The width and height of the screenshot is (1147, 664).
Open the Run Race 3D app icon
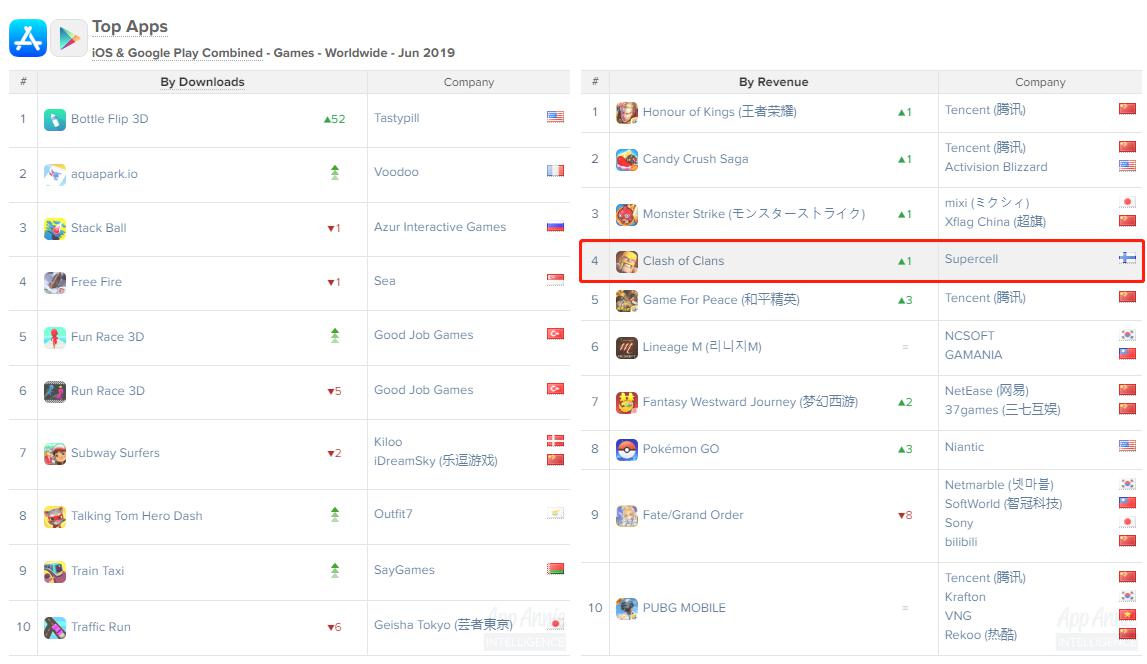(x=55, y=391)
